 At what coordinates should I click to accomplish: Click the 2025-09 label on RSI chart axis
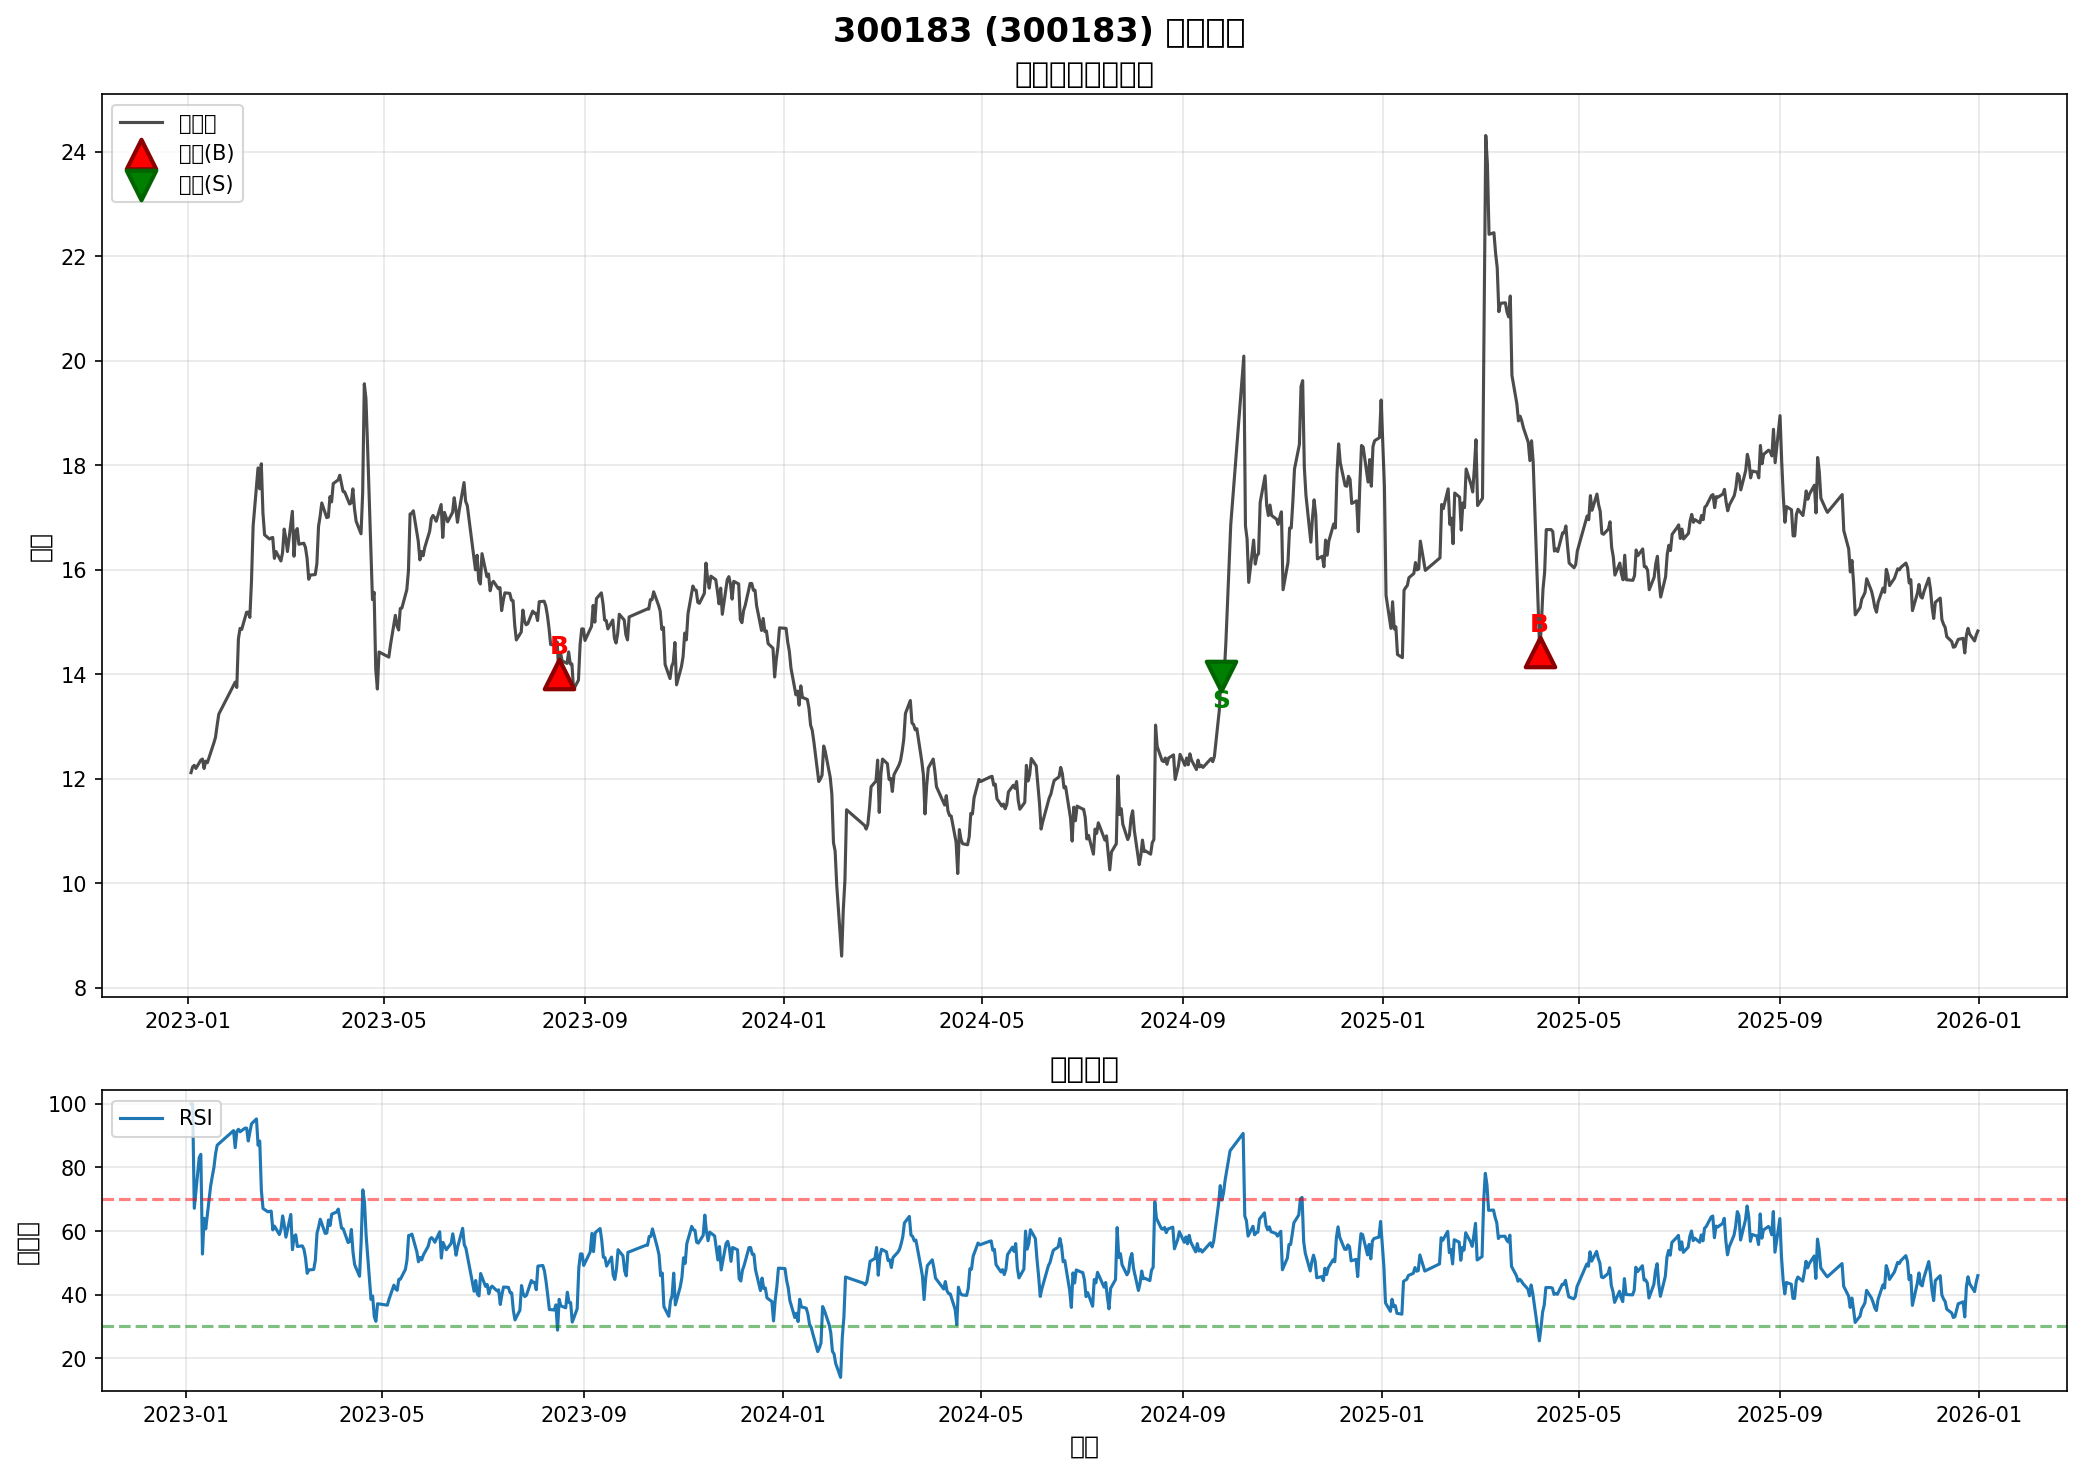tap(1778, 1415)
